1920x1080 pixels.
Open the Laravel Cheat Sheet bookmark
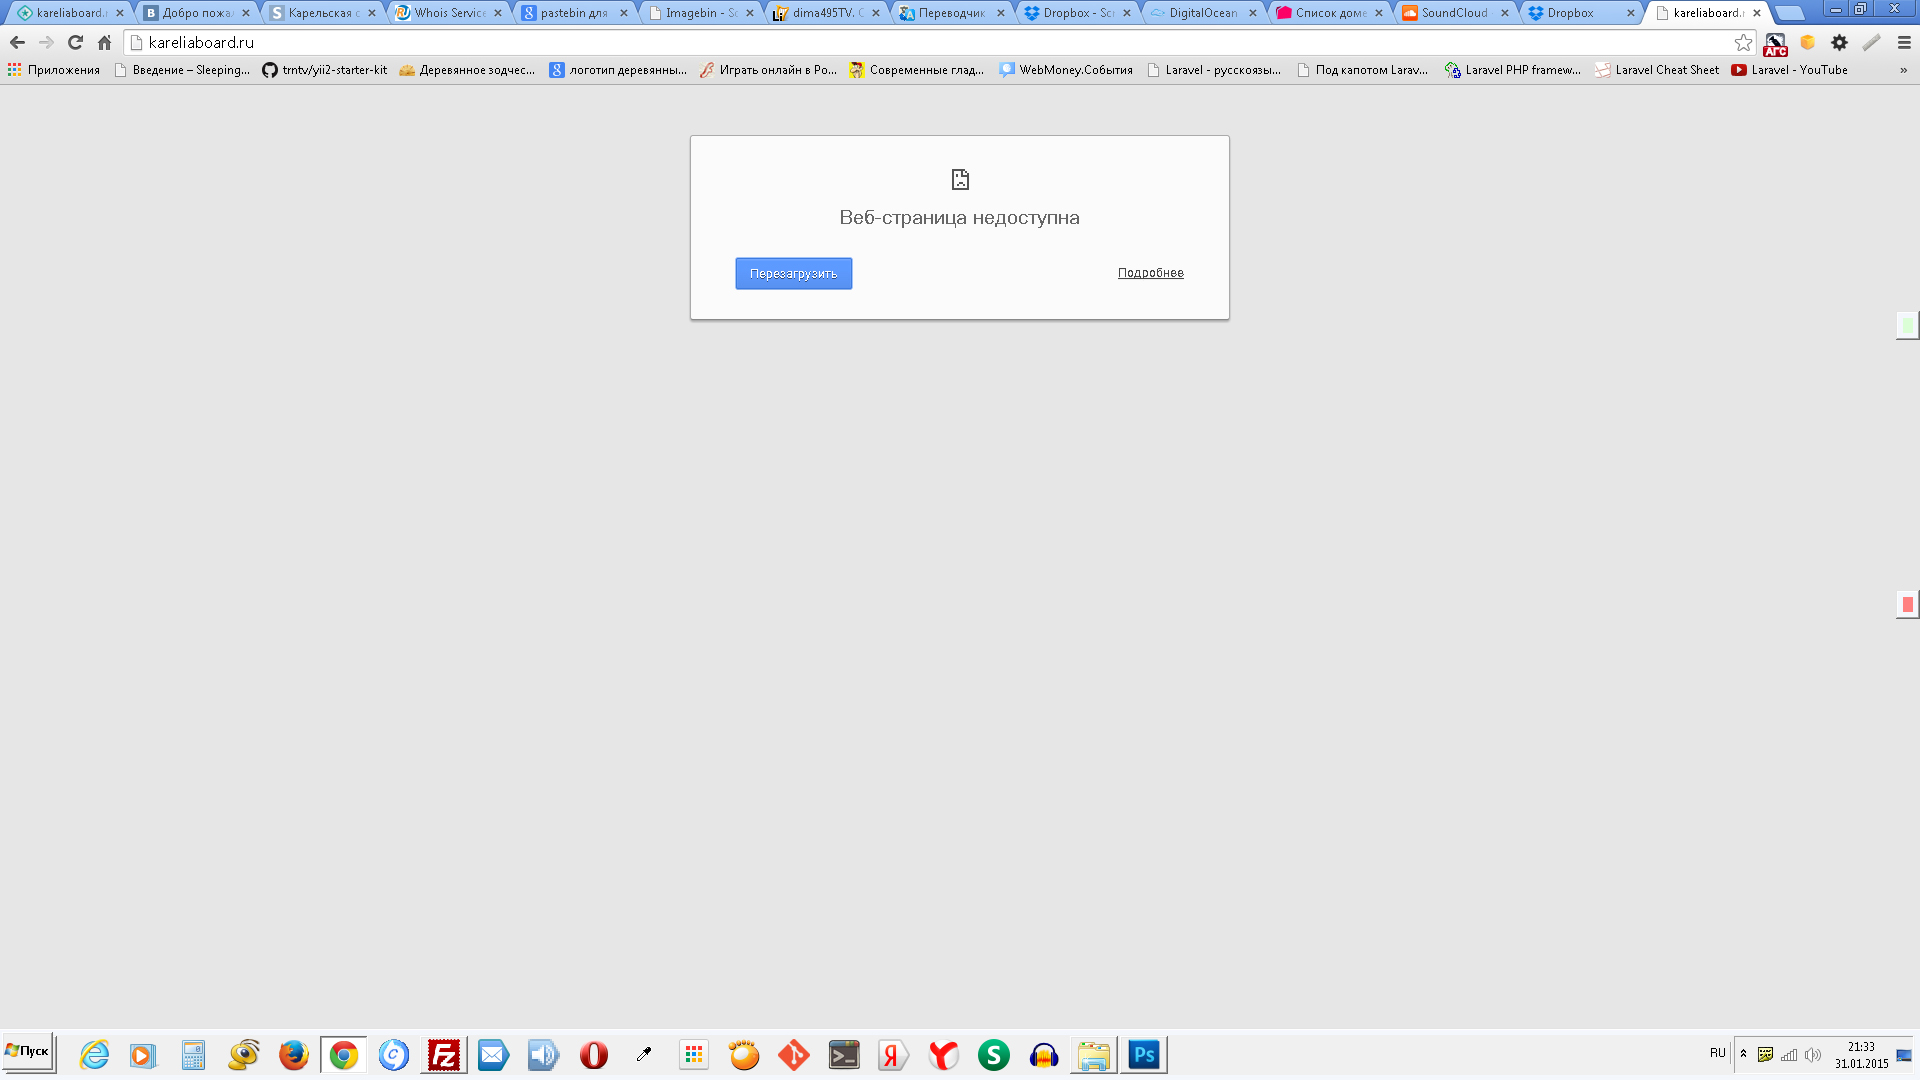1657,70
